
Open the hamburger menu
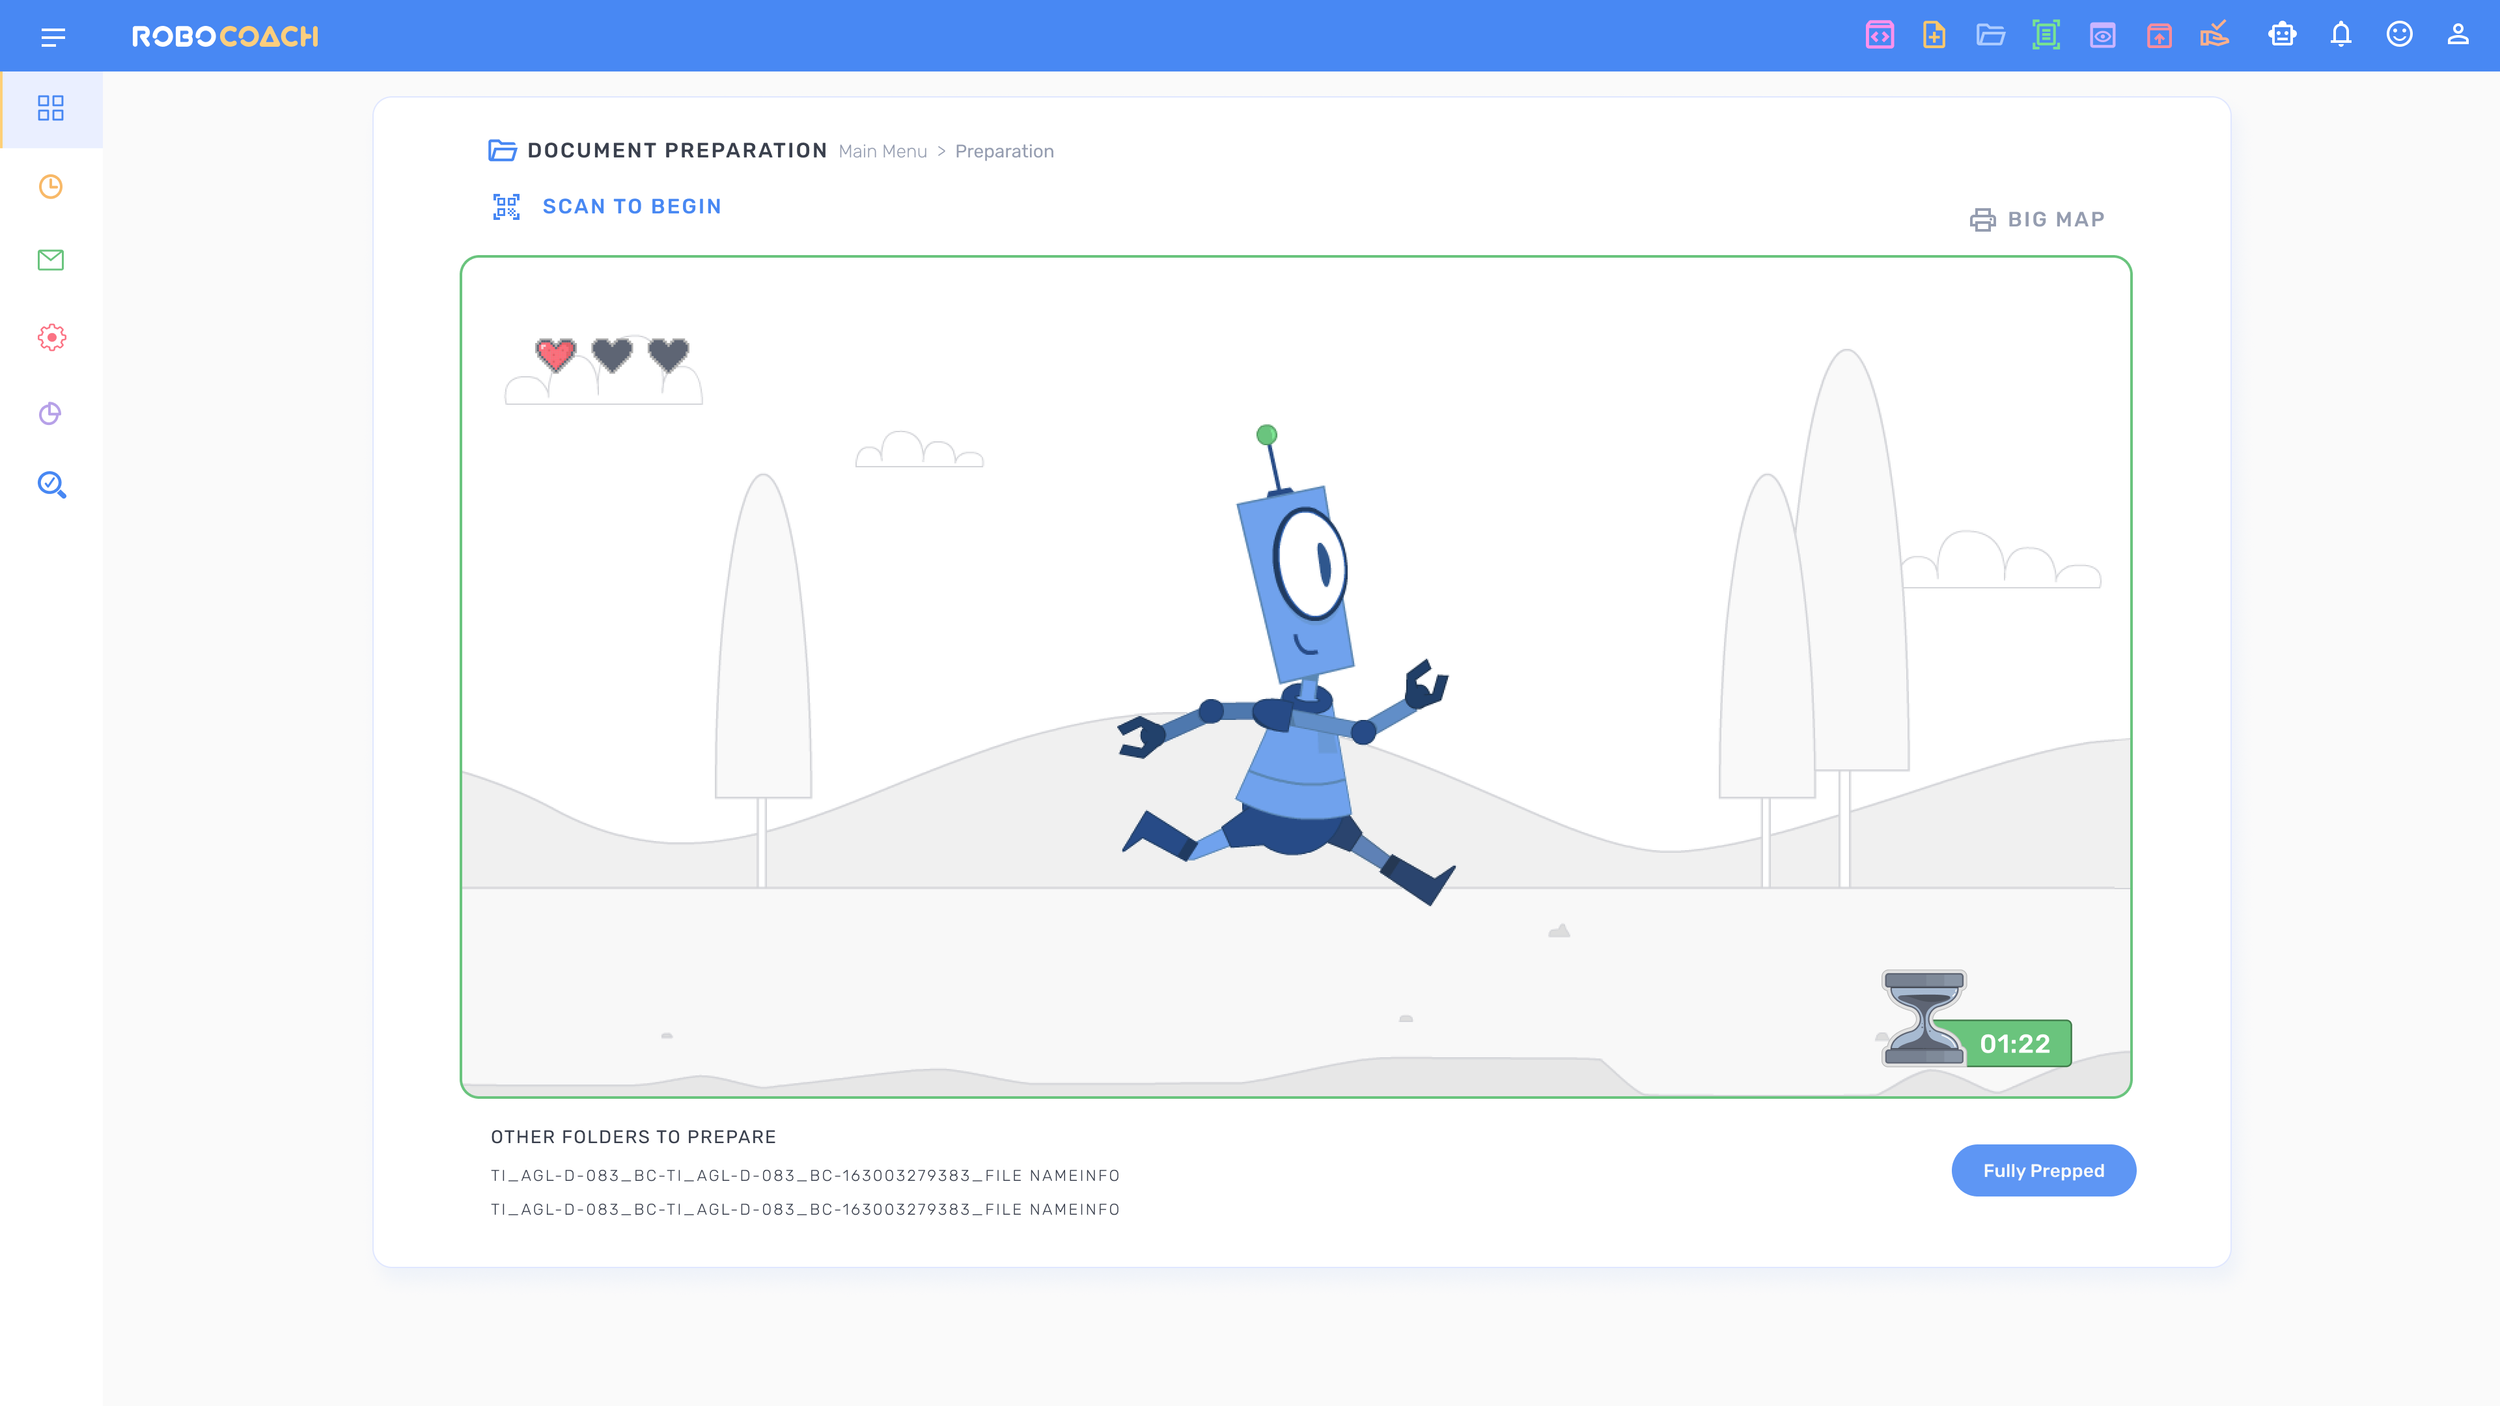53,37
